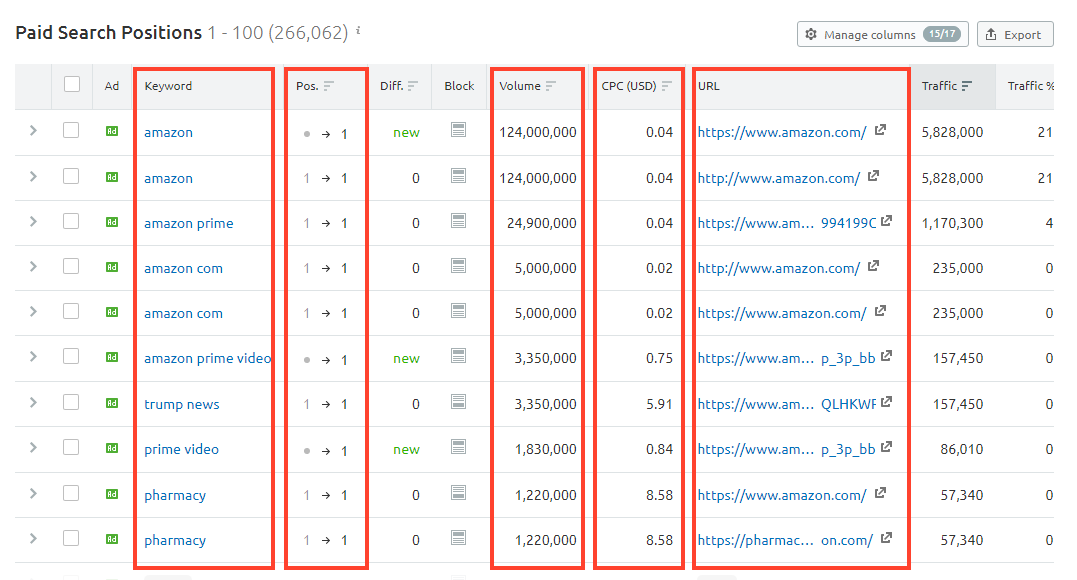The image size is (1077, 580).
Task: Open external link icon for QLHKWF URL
Action: [886, 401]
